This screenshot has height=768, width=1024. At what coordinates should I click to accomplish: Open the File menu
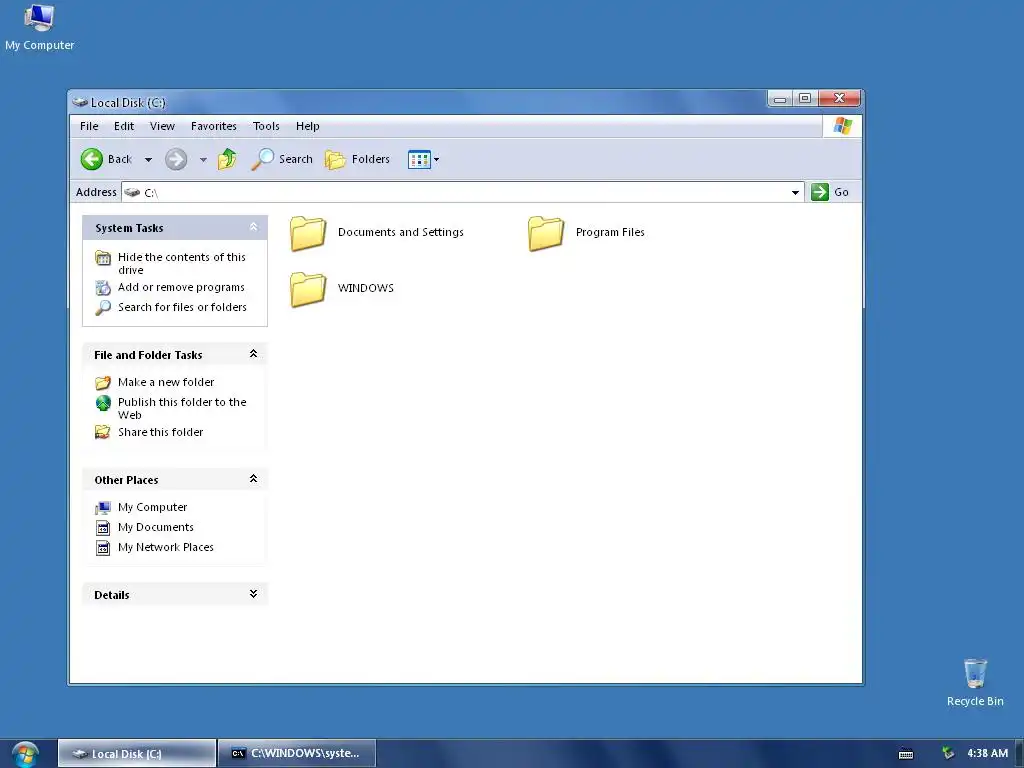89,126
